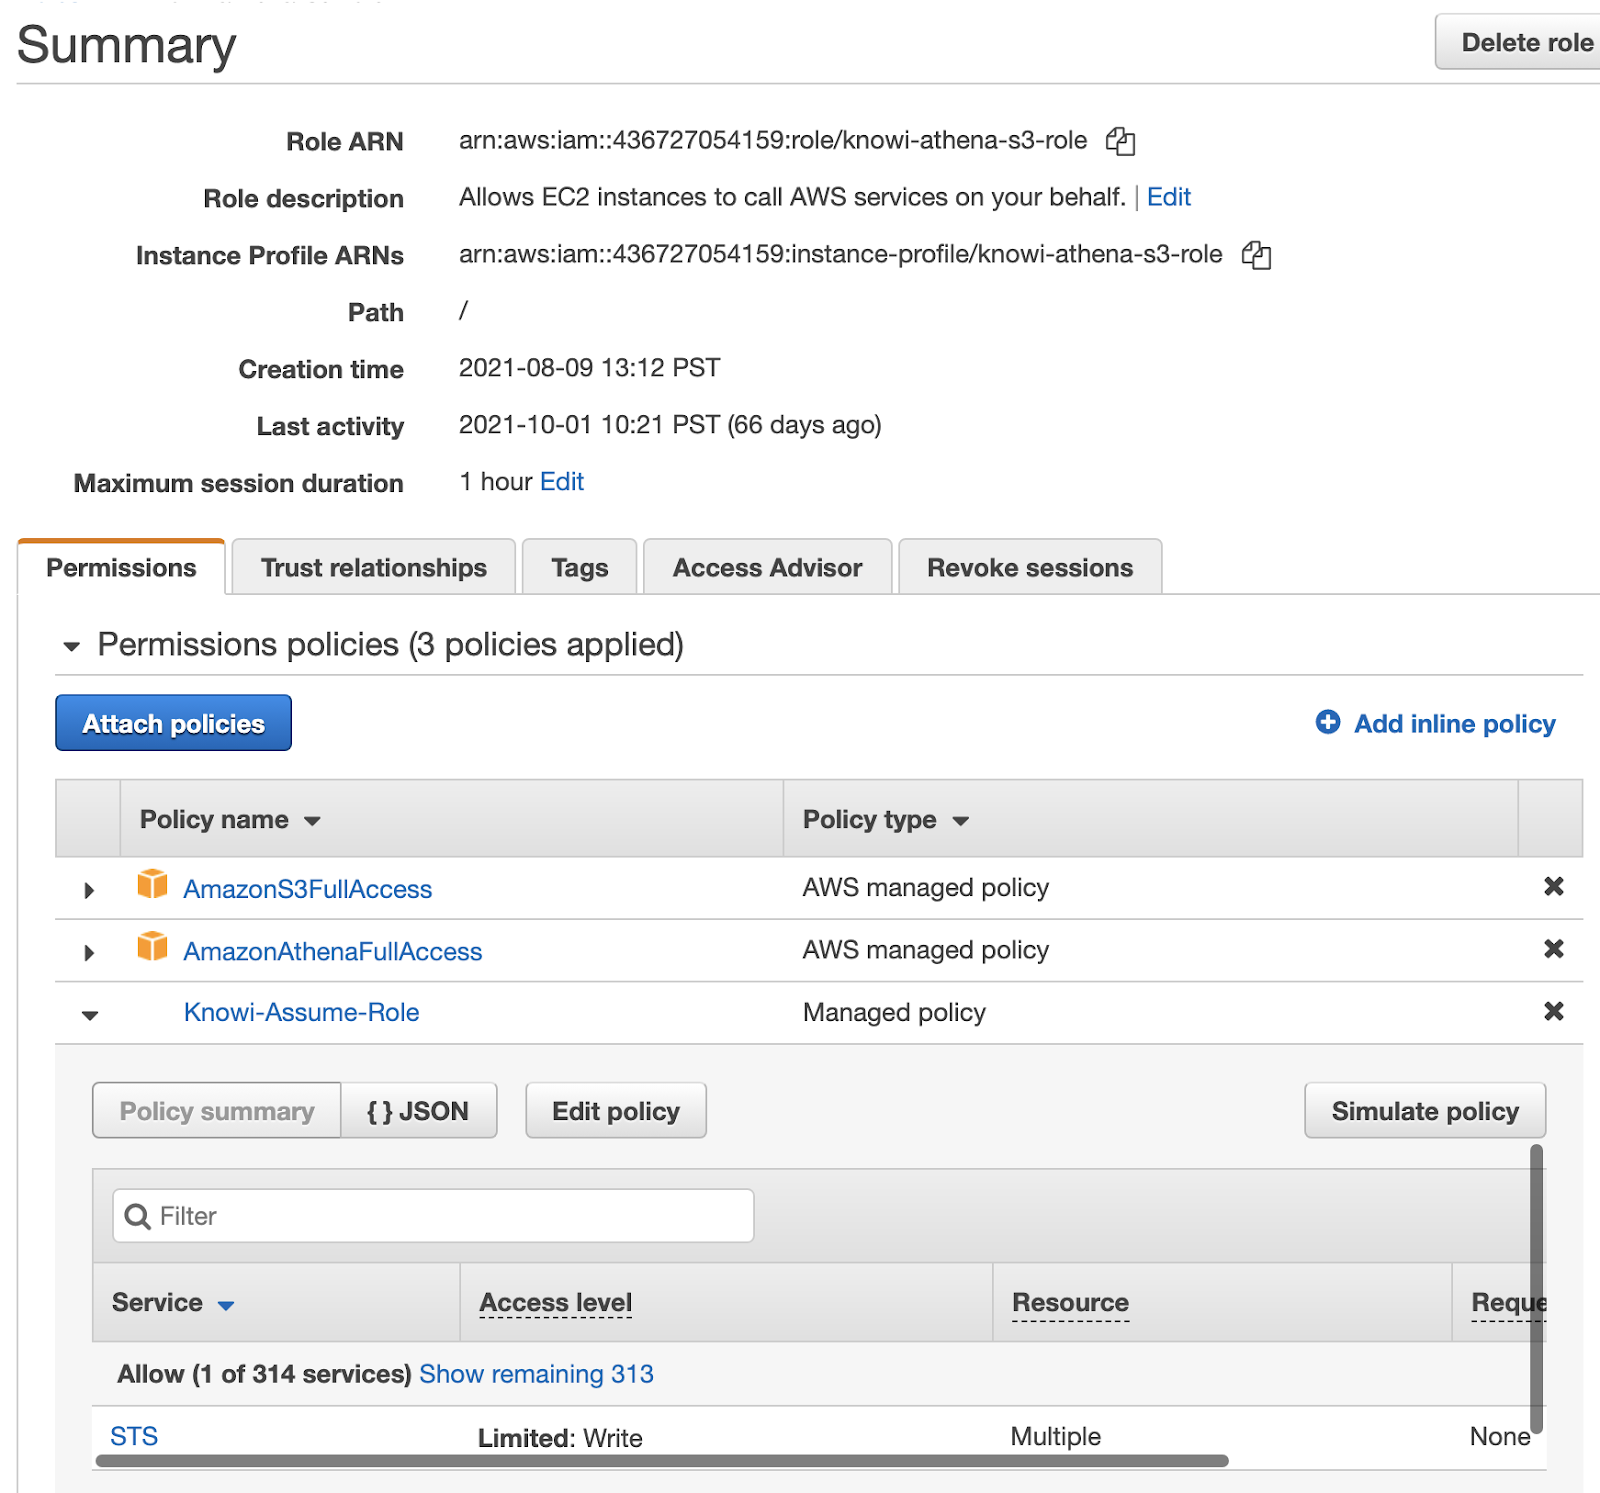Viewport: 1600px width, 1493px height.
Task: Click the AmazonS3FullAccess orange box icon
Action: point(152,885)
